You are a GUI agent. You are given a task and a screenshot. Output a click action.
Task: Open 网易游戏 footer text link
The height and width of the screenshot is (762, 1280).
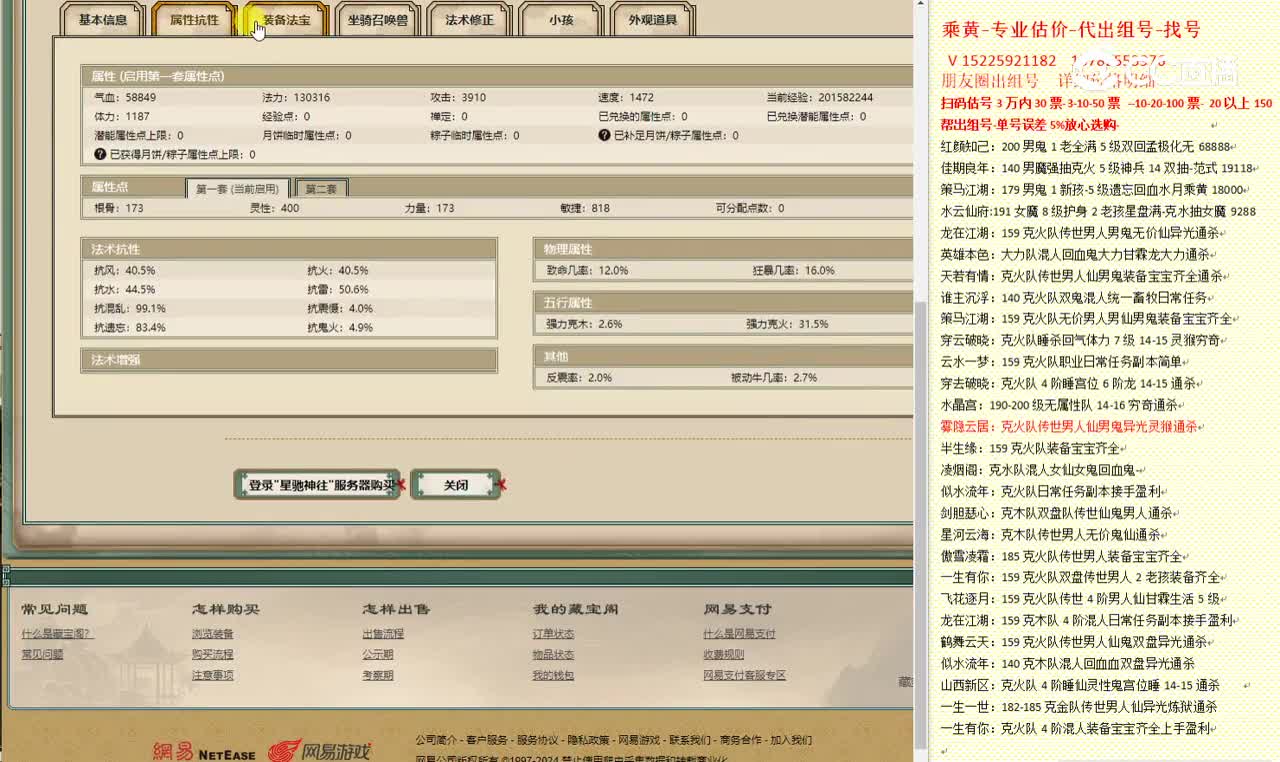coord(639,741)
